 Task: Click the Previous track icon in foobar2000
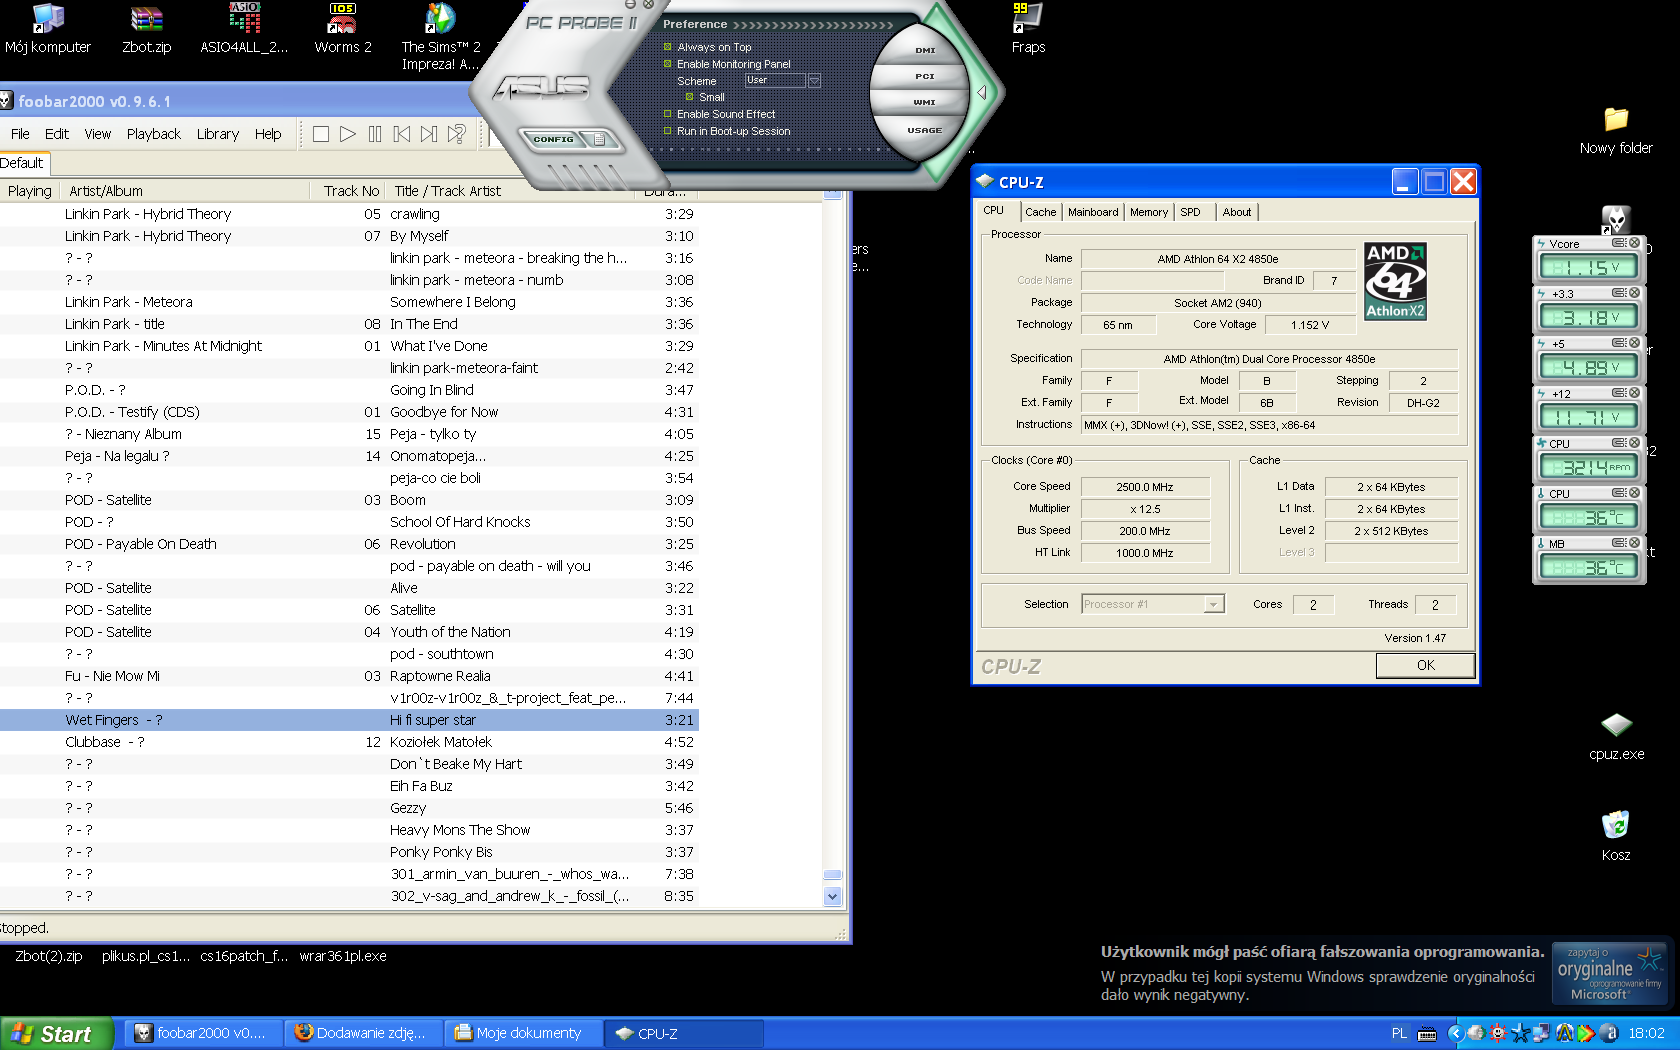click(x=402, y=134)
